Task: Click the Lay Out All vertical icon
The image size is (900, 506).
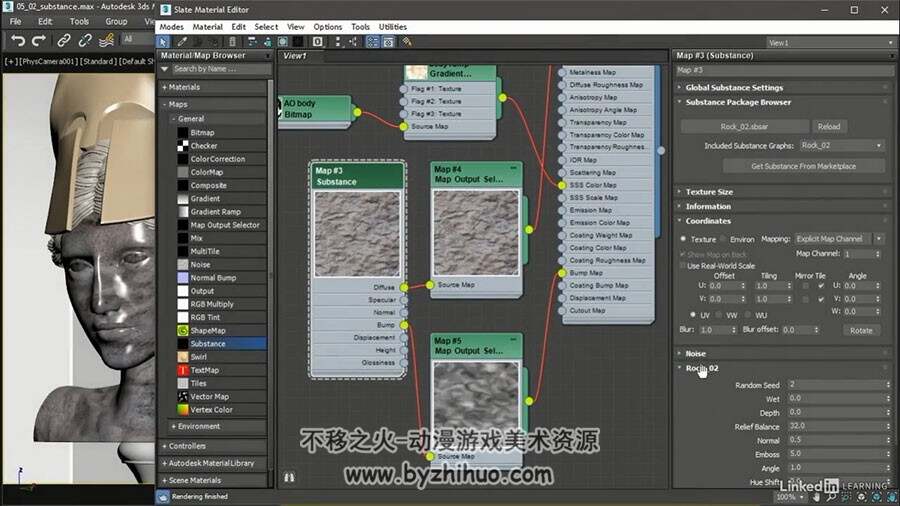Action: tap(338, 42)
